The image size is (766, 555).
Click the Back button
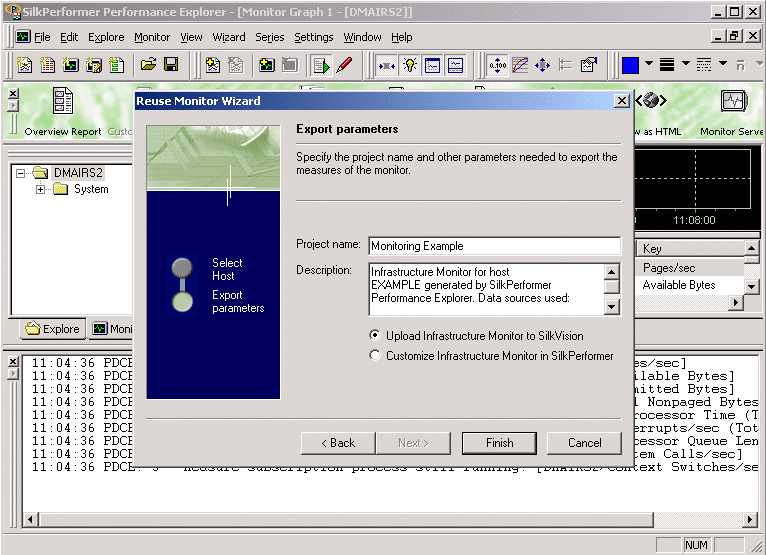click(338, 443)
